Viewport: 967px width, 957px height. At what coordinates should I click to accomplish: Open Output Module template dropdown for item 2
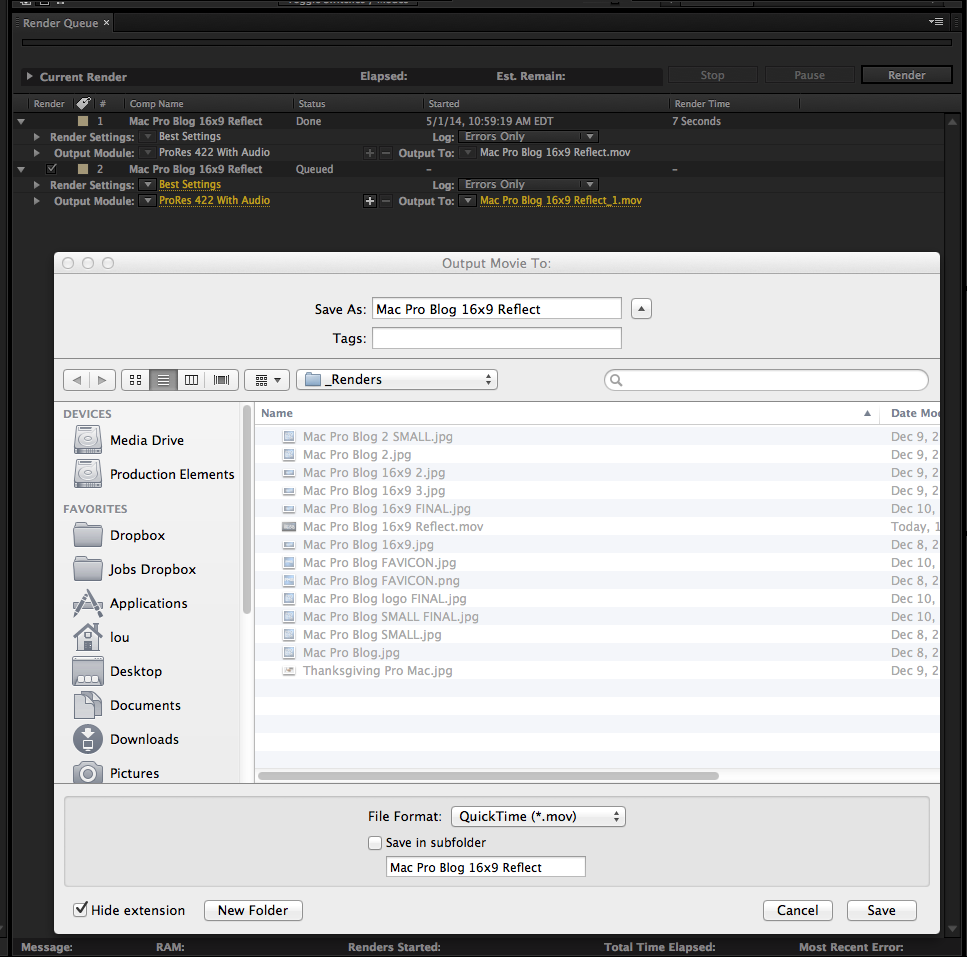147,200
